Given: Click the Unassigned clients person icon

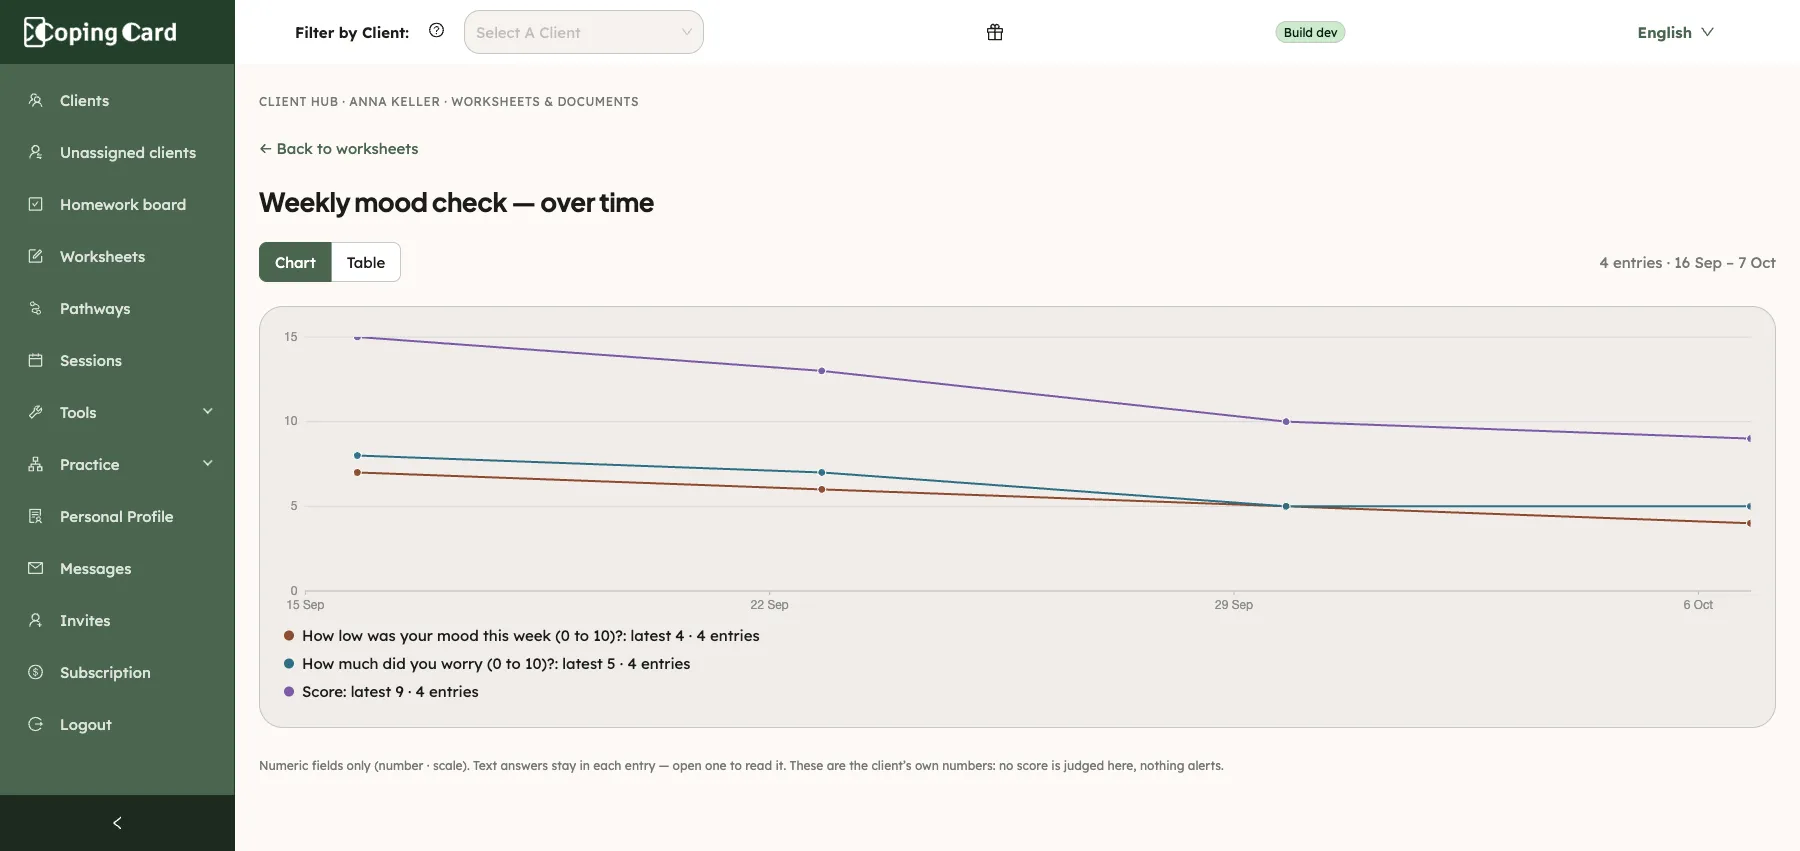Looking at the screenshot, I should [36, 152].
